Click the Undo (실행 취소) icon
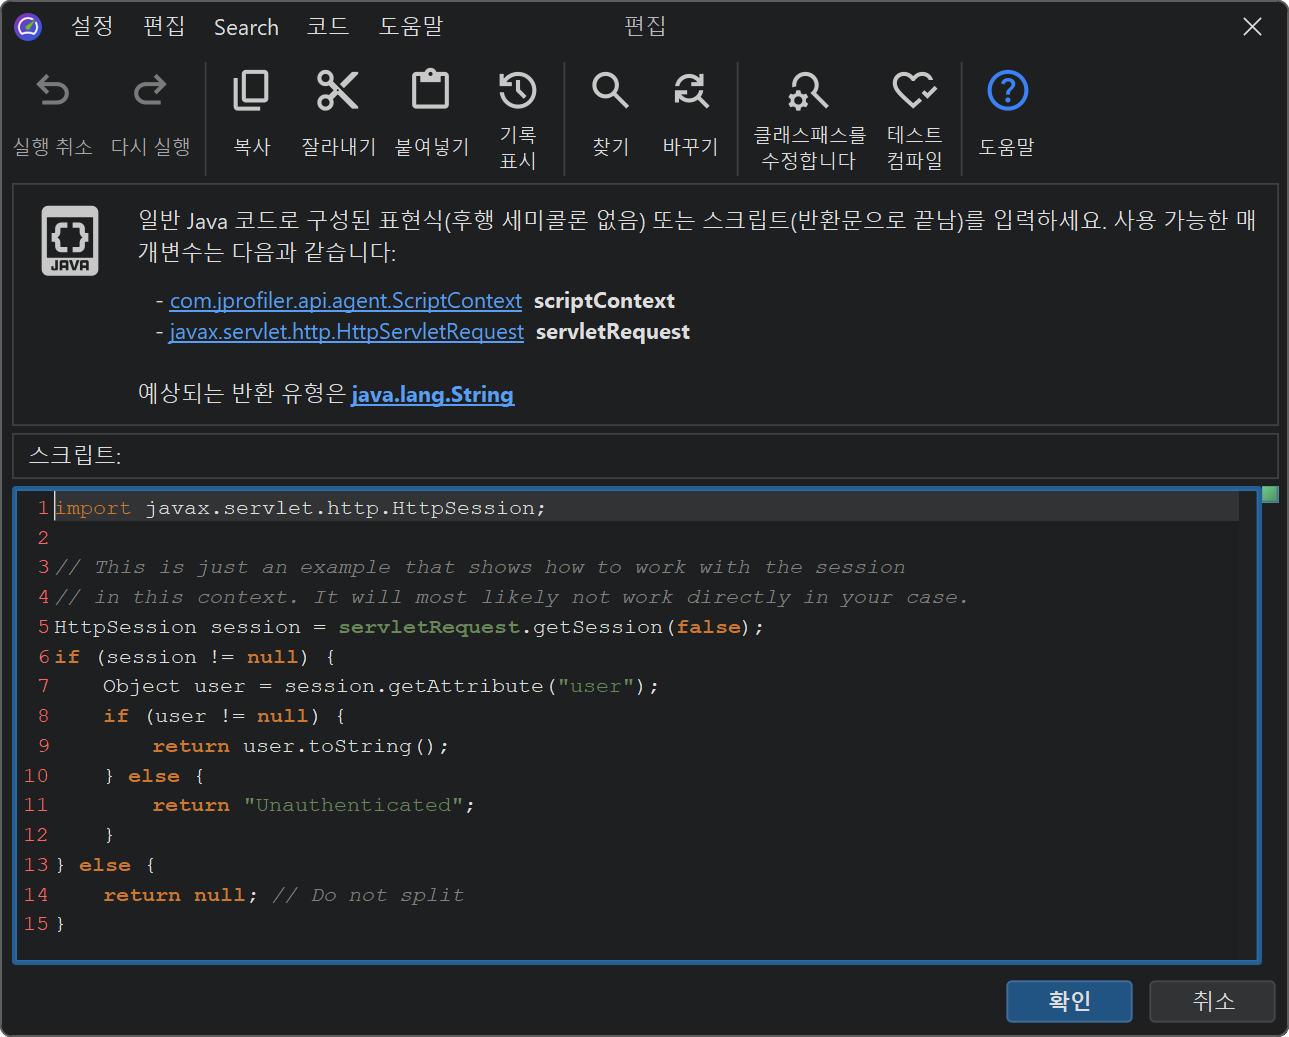The image size is (1289, 1037). (x=52, y=92)
